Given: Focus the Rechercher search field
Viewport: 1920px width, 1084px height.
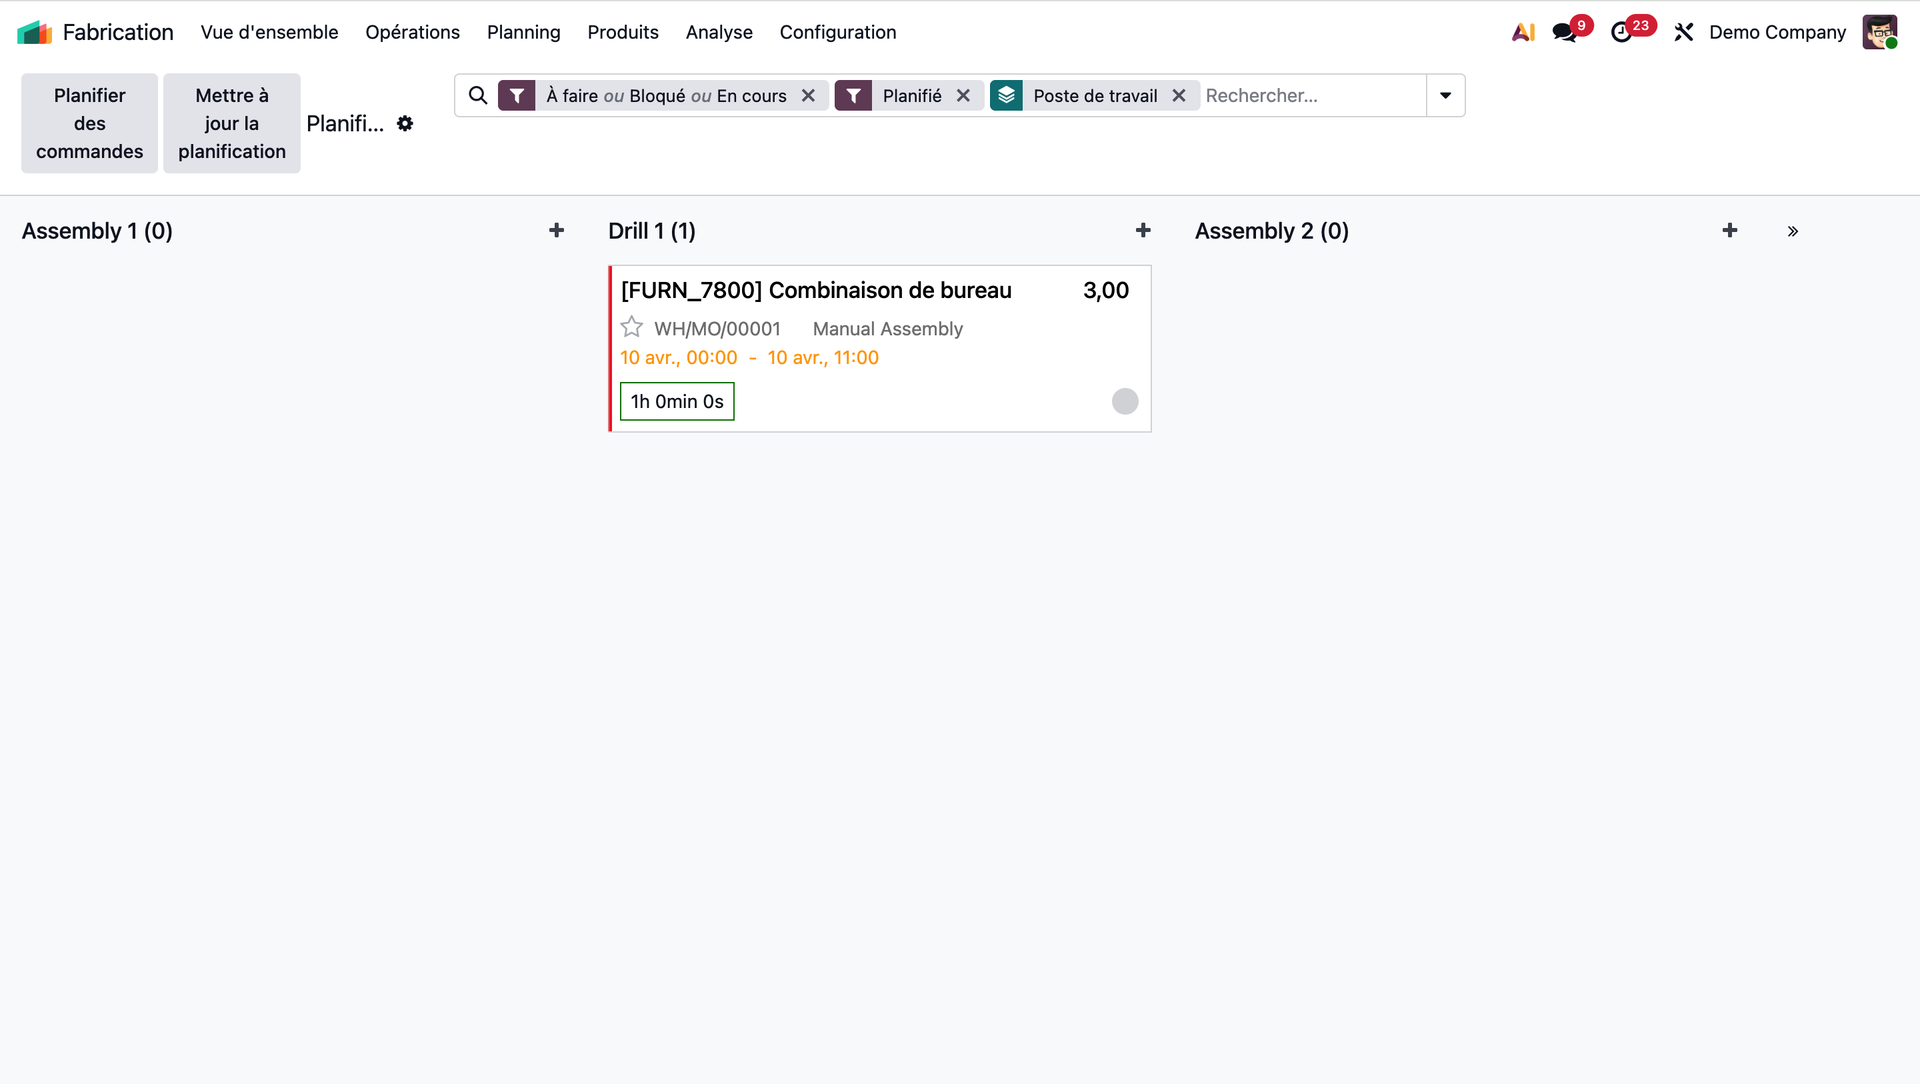Looking at the screenshot, I should tap(1310, 96).
